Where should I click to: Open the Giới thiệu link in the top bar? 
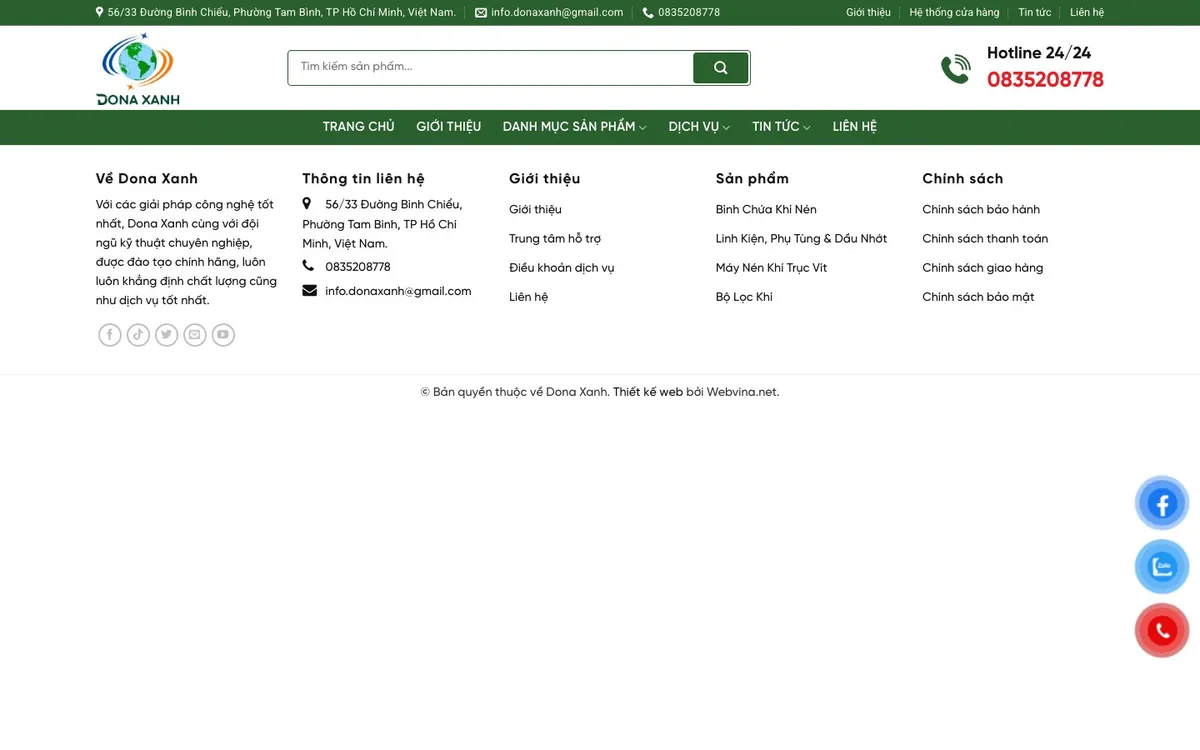868,13
